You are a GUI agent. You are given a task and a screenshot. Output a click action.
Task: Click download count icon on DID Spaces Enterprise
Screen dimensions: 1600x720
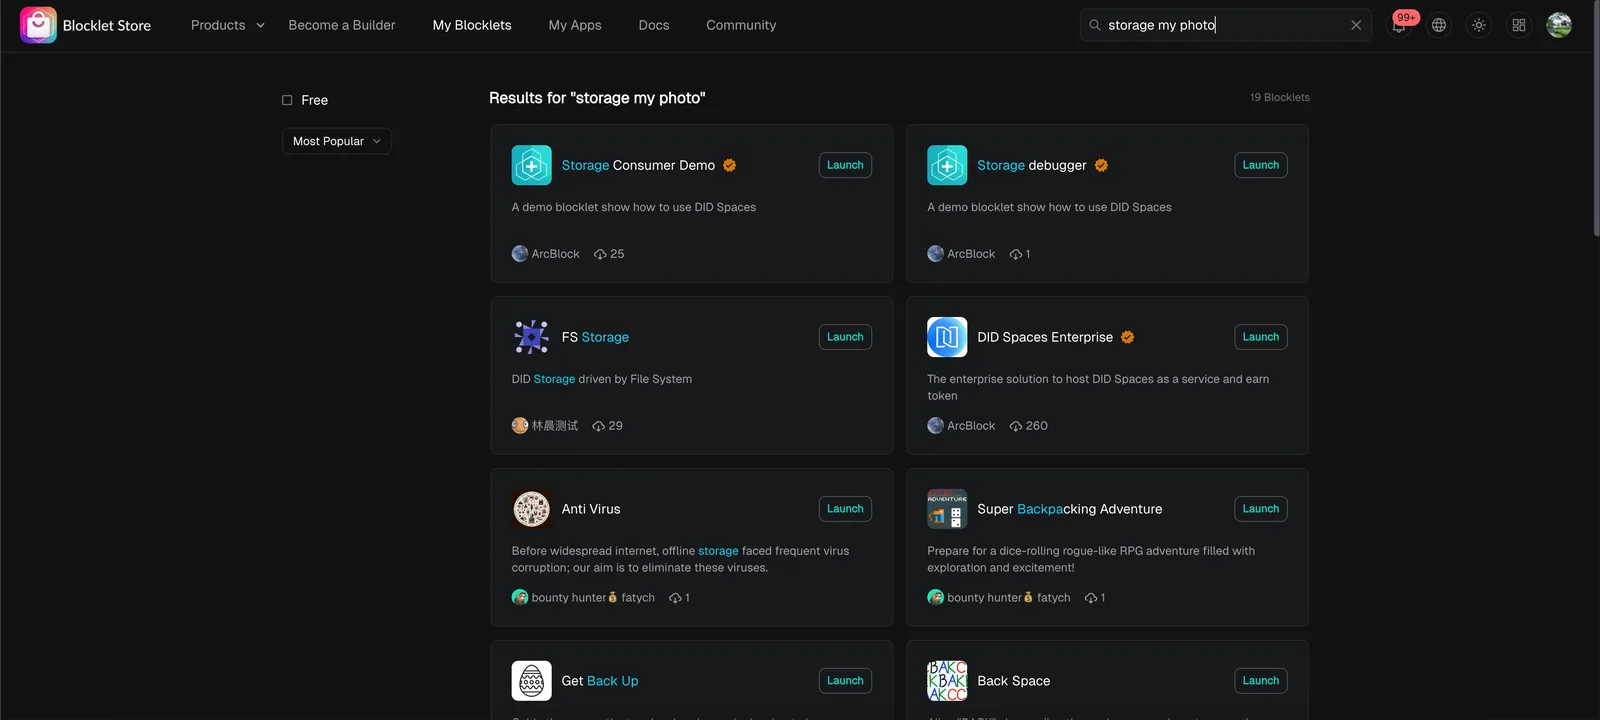tap(1016, 426)
